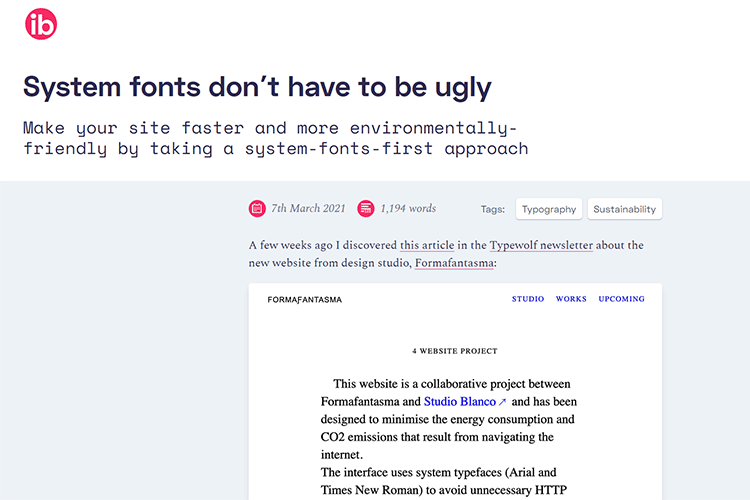Screen dimensions: 750x500
Task: Click the word count document icon
Action: pos(366,209)
